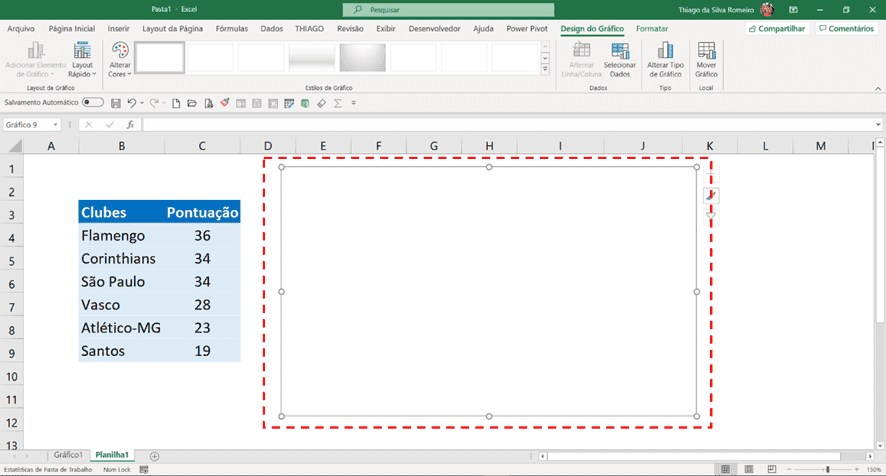Add a new sheet with the plus icon
The image size is (886, 476).
pyautogui.click(x=154, y=456)
